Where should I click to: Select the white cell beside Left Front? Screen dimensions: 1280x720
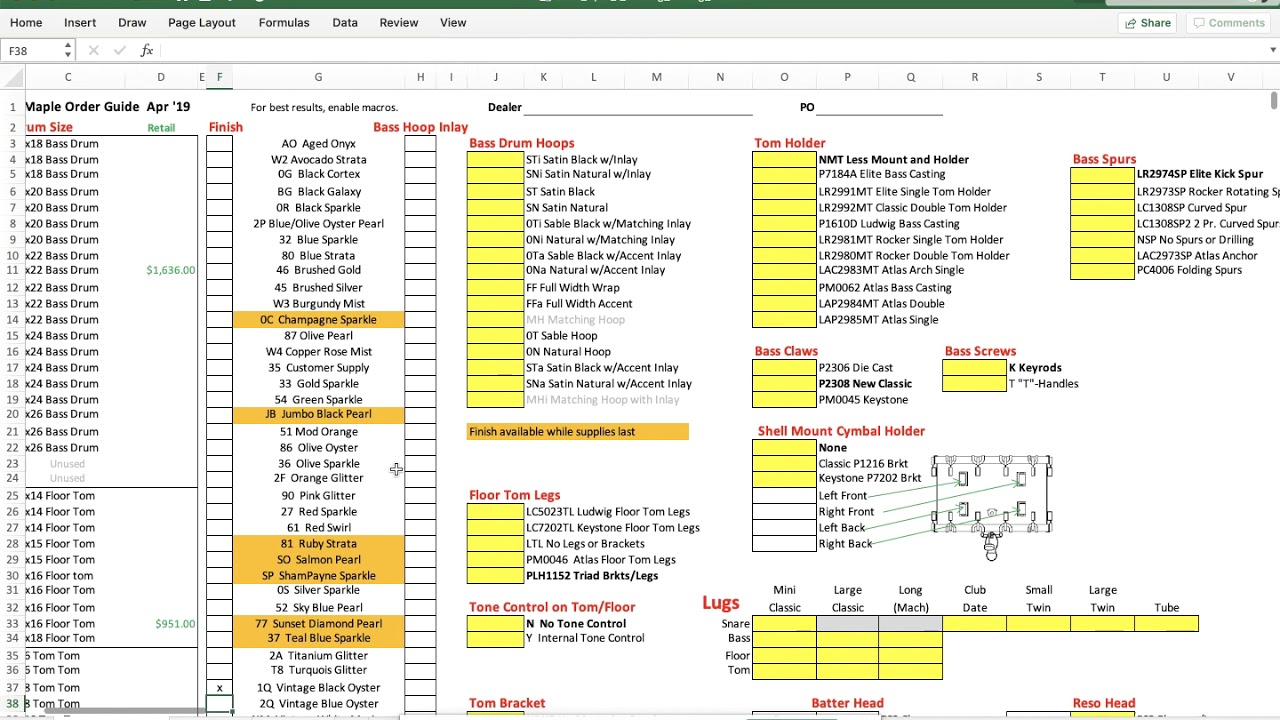(x=784, y=496)
